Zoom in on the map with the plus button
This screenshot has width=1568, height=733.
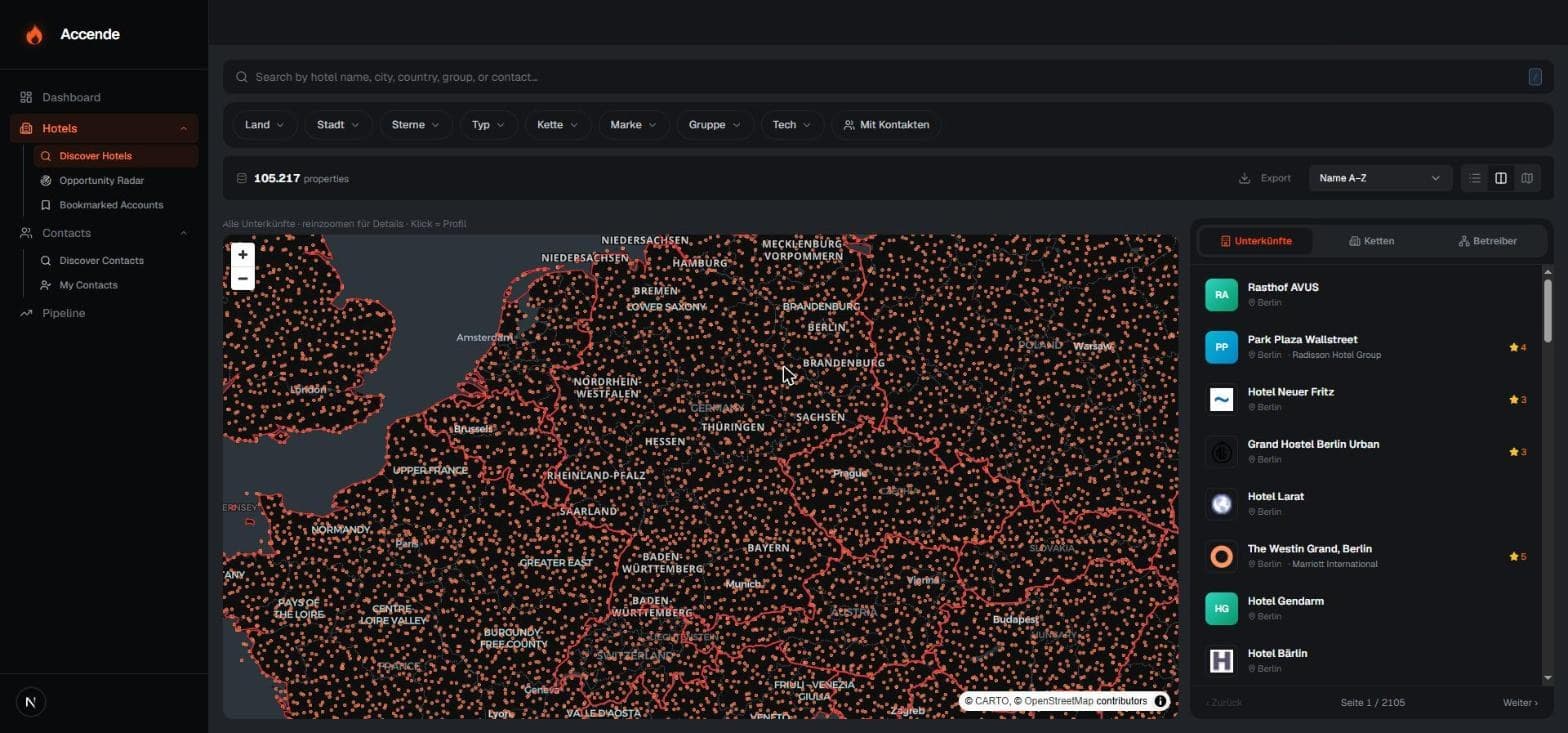pyautogui.click(x=242, y=255)
